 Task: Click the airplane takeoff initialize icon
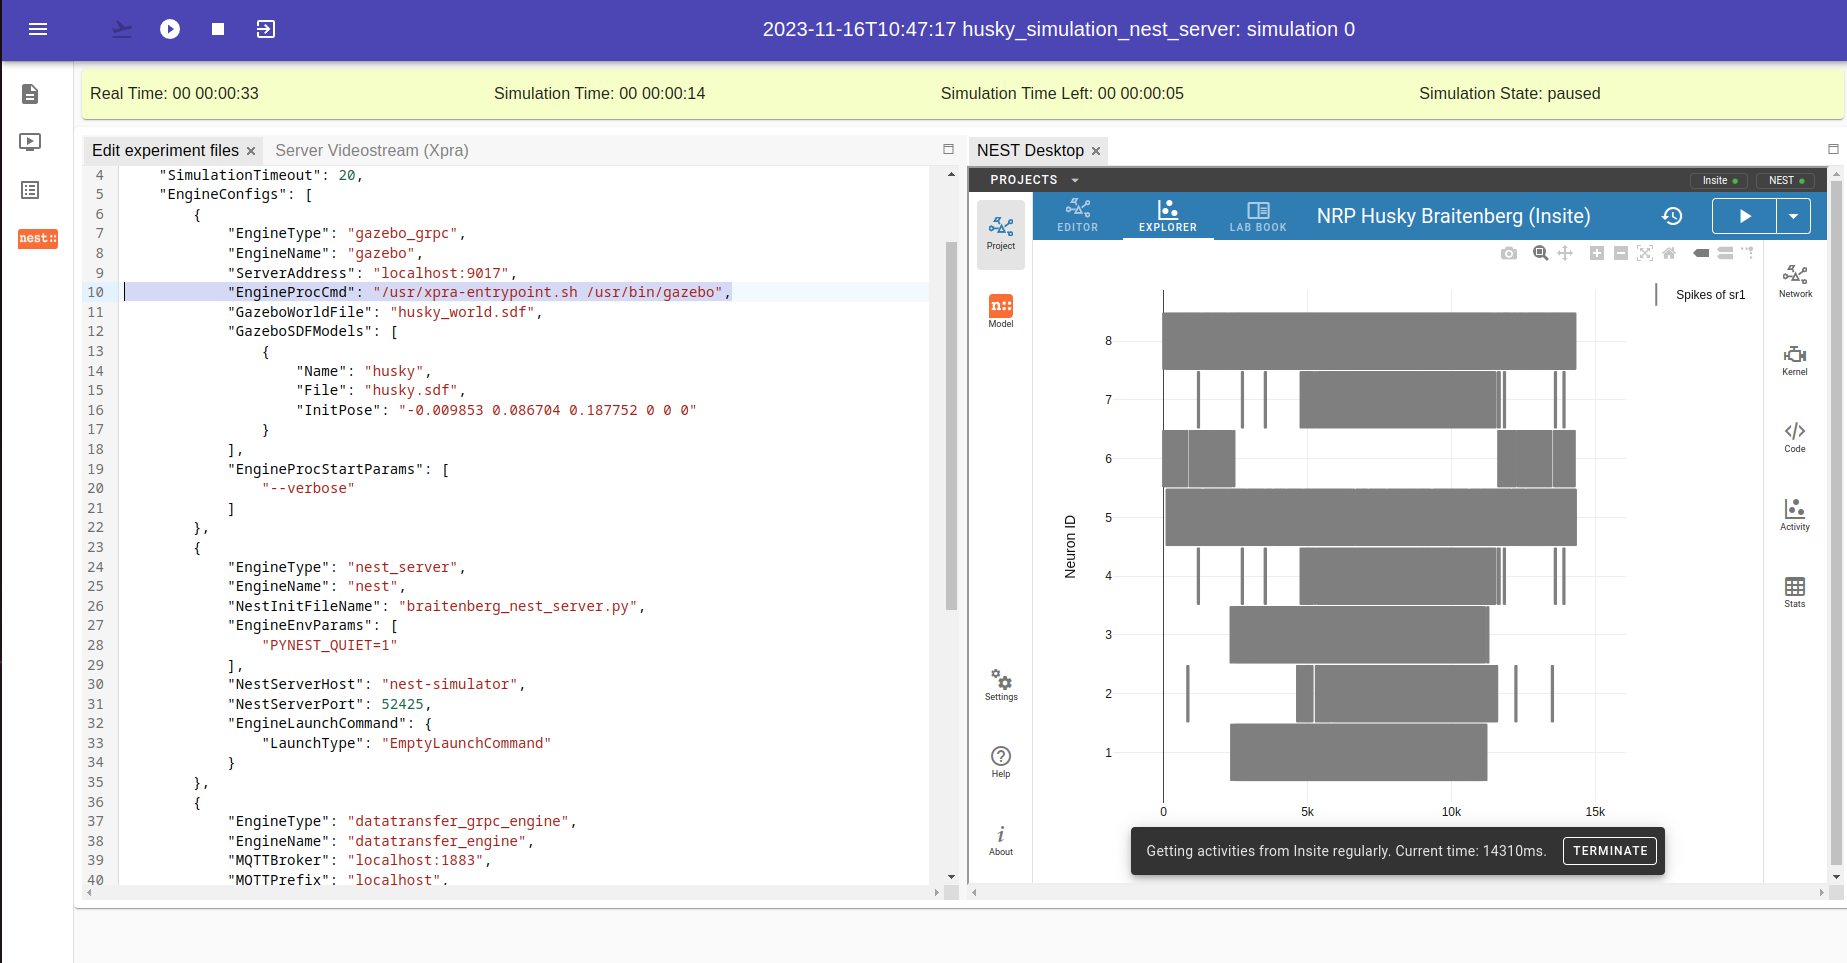click(122, 29)
